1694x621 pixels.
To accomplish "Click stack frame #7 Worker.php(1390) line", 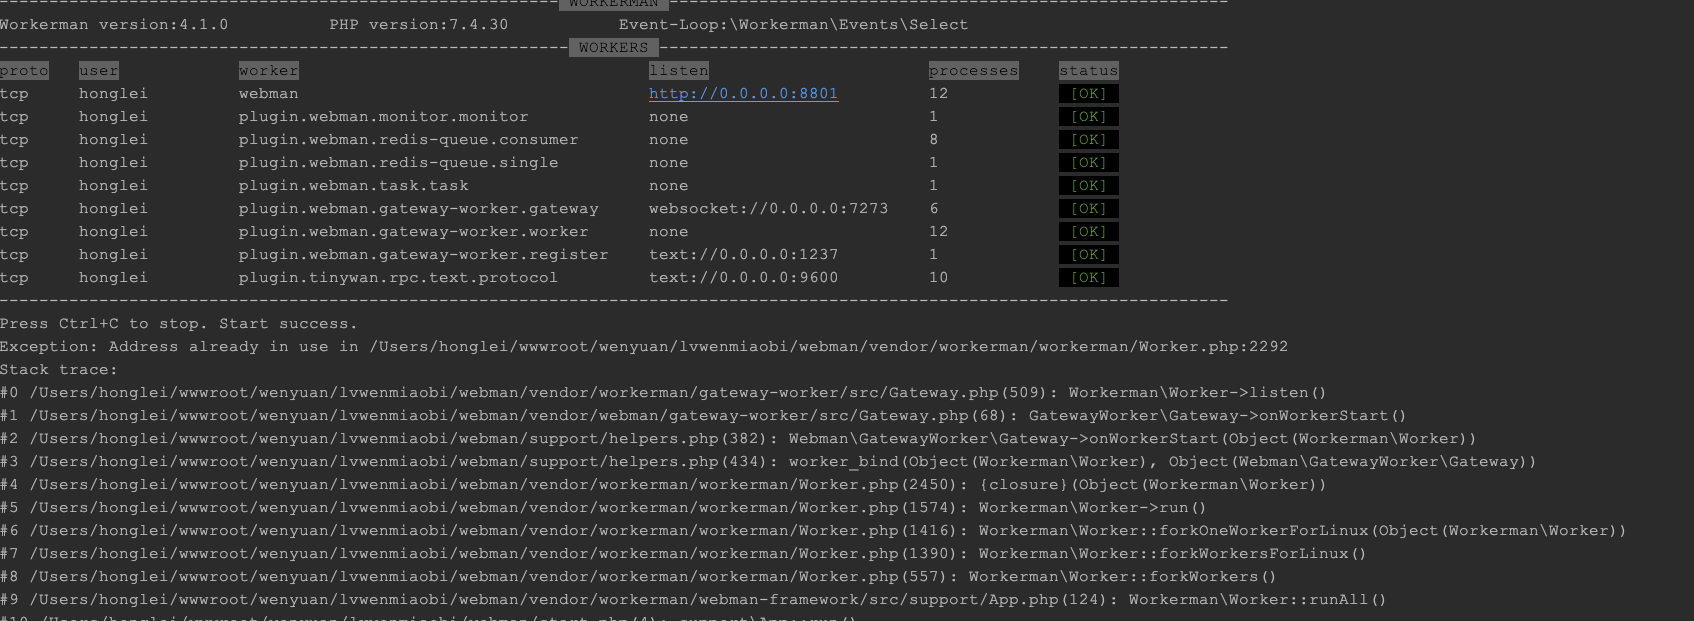I will pyautogui.click(x=683, y=554).
